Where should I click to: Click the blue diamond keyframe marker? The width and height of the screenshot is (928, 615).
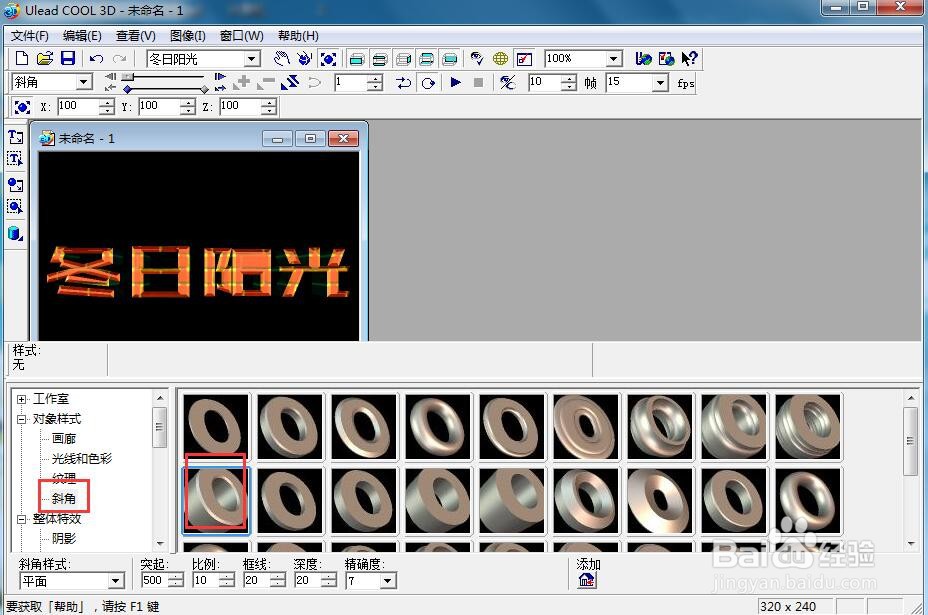pyautogui.click(x=127, y=89)
